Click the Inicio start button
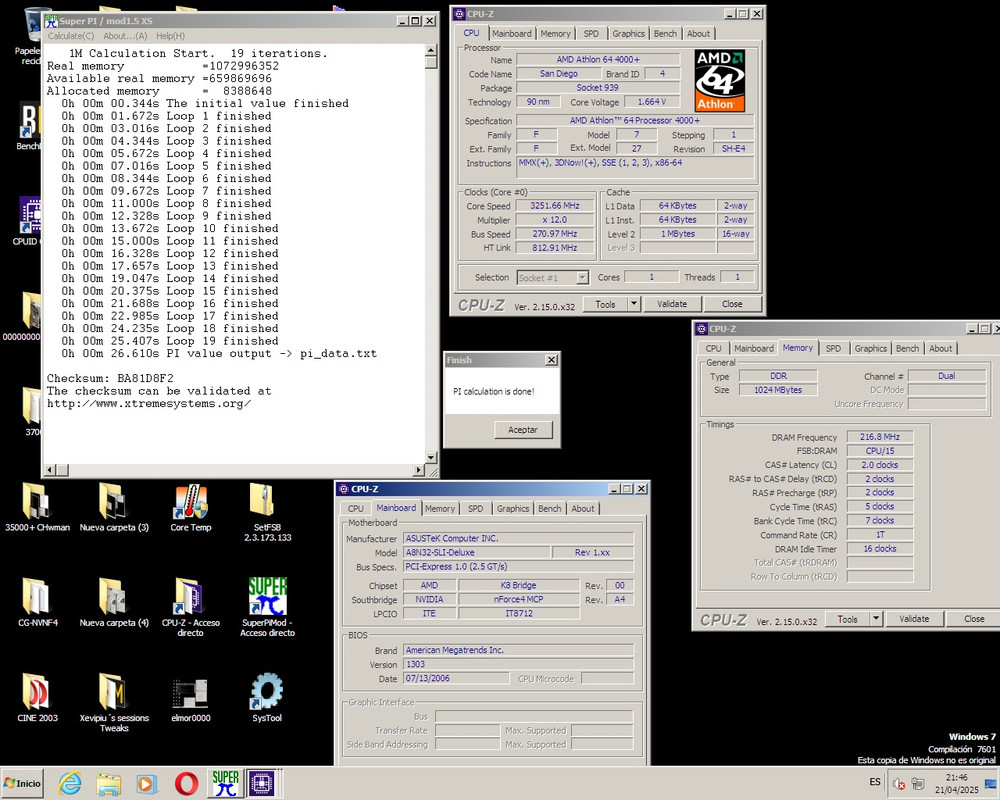The width and height of the screenshot is (1000, 800). tap(22, 783)
